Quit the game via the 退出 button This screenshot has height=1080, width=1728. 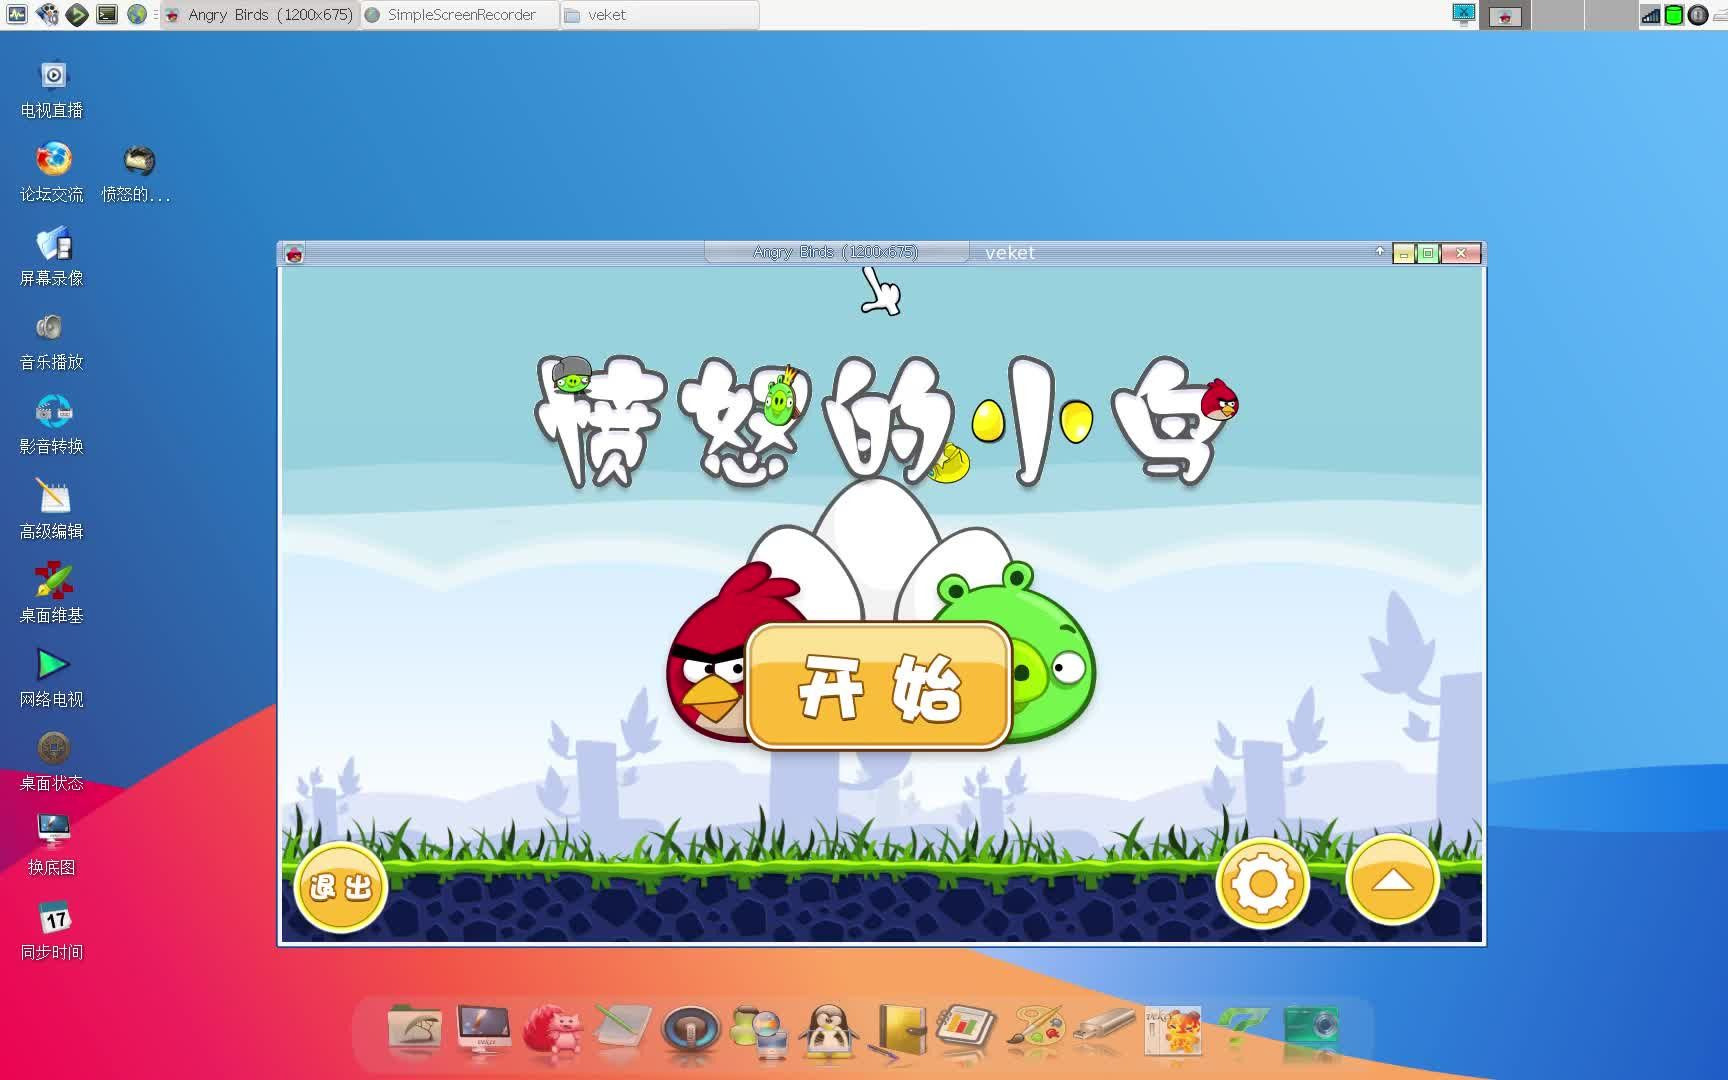(x=341, y=887)
